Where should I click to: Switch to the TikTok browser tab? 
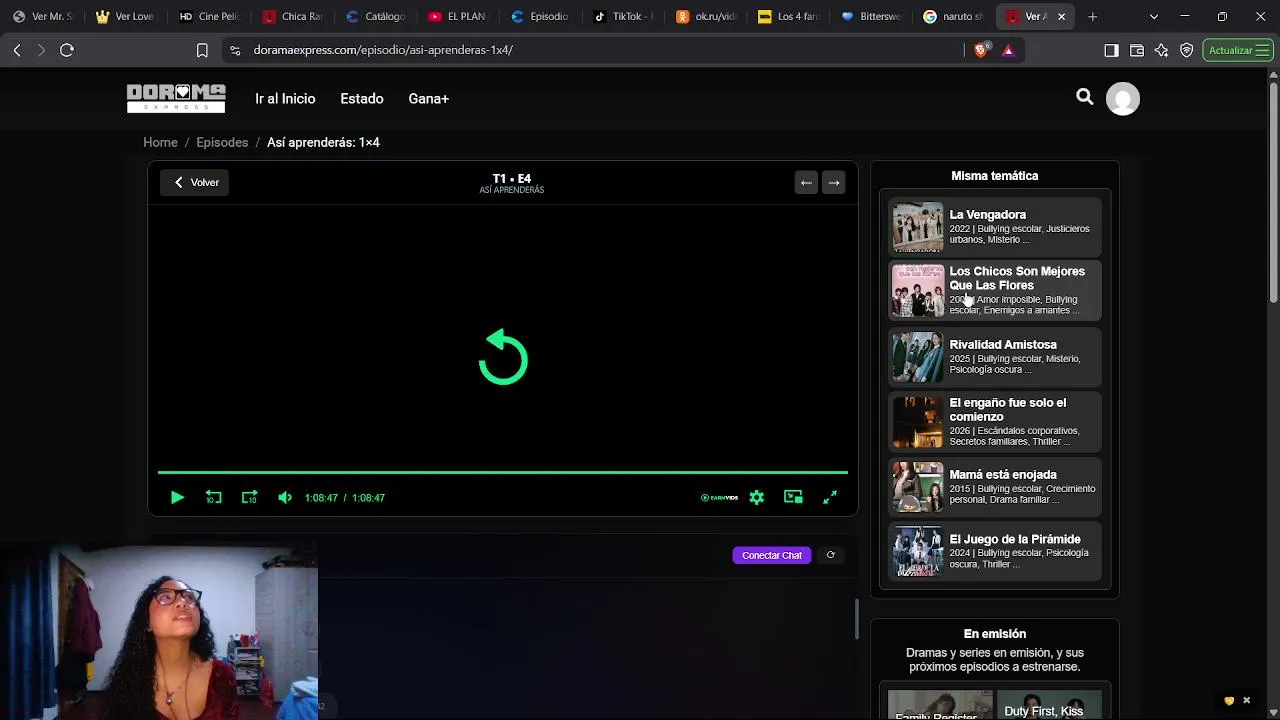(624, 16)
